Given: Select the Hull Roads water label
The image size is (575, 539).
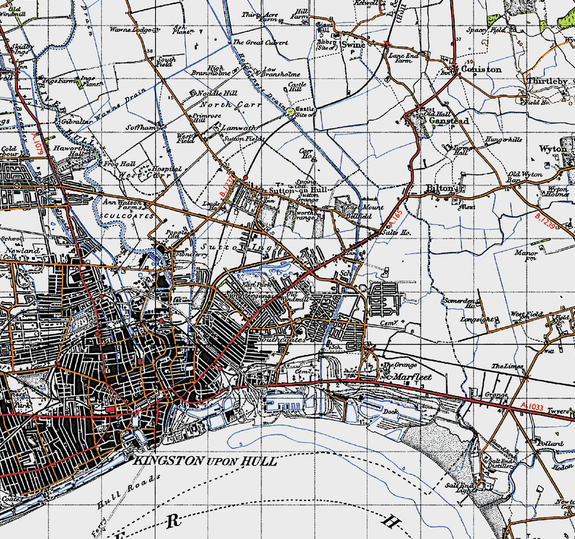Looking at the screenshot, I should point(128,492).
